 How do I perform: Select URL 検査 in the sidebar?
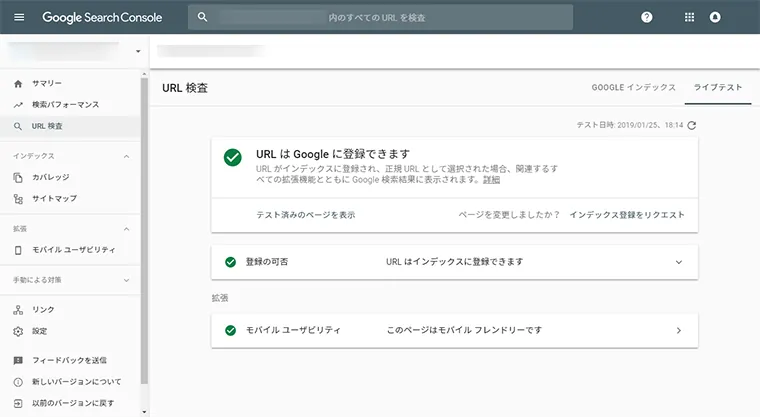71,126
